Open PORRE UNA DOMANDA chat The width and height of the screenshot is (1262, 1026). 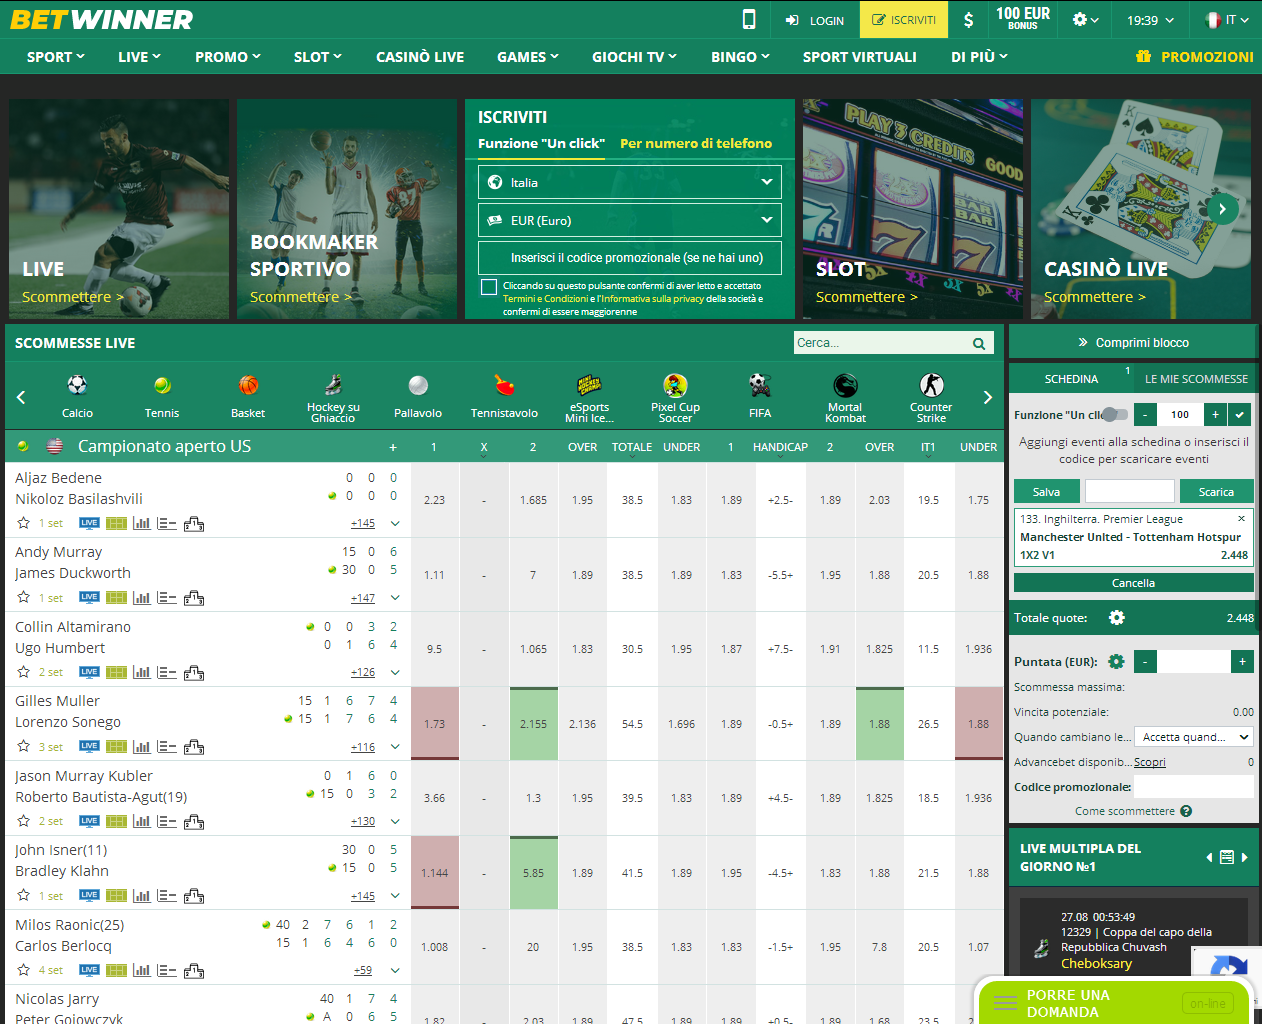pyautogui.click(x=1115, y=1002)
